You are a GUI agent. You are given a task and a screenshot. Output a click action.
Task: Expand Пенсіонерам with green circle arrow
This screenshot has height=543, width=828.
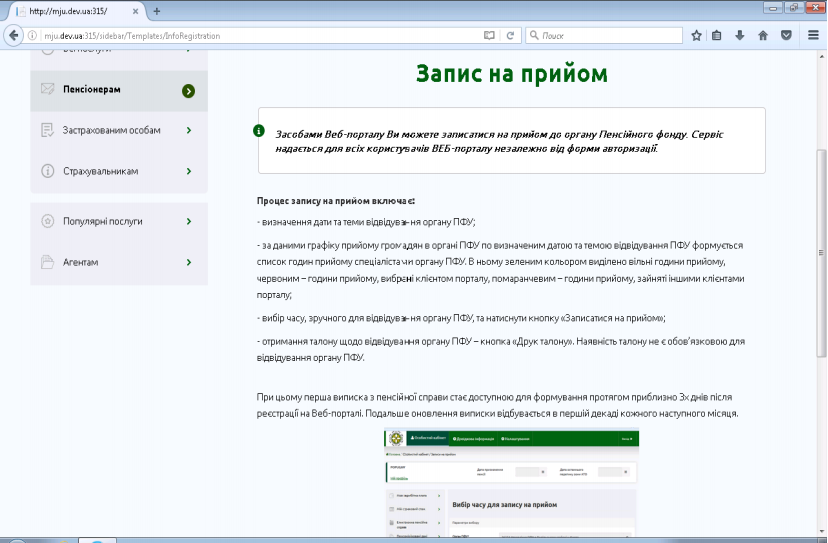point(189,91)
